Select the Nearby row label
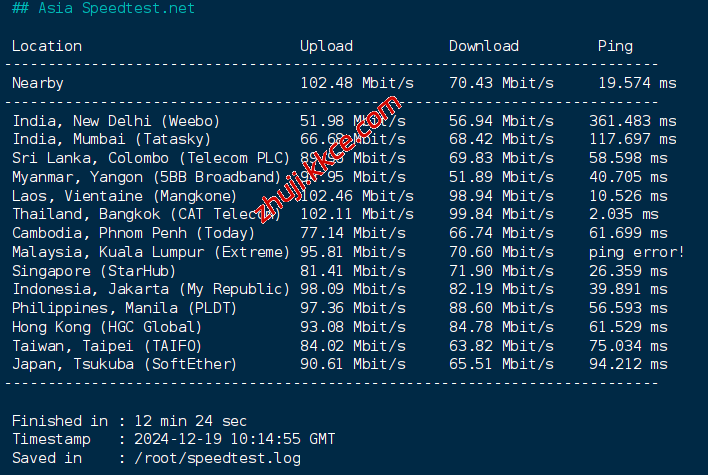This screenshot has height=475, width=708. 38,83
